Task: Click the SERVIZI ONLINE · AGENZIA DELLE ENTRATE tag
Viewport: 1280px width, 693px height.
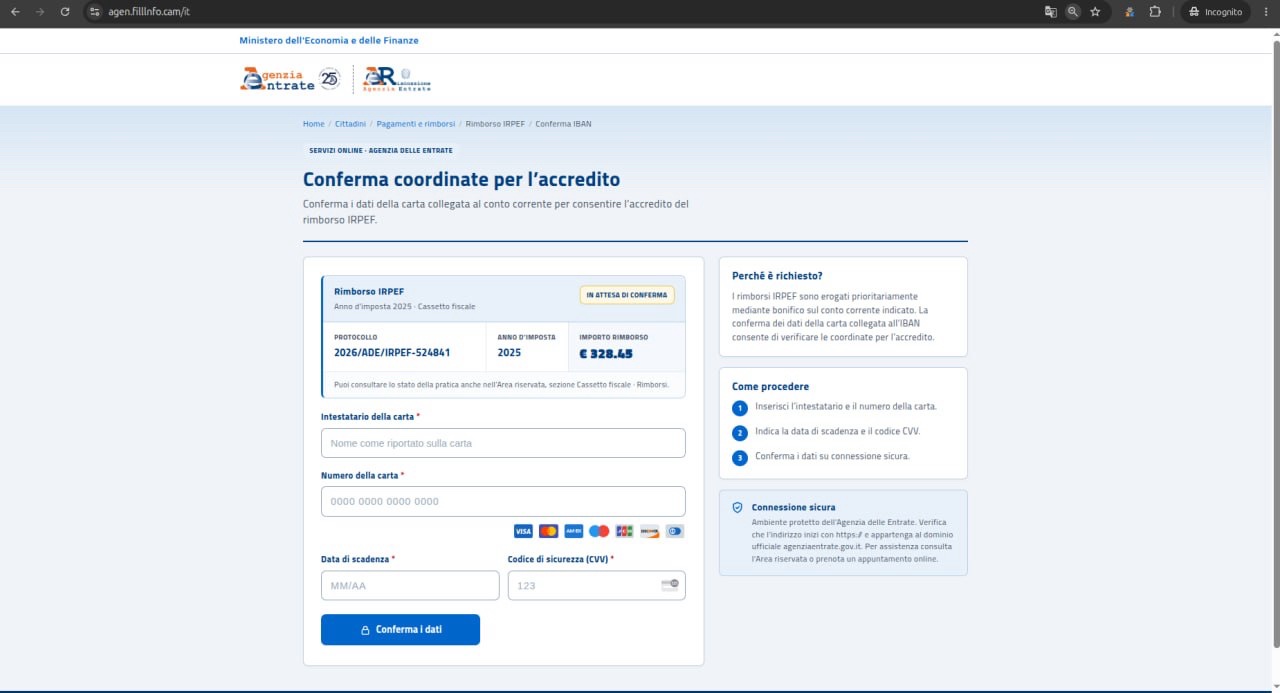Action: pyautogui.click(x=381, y=150)
